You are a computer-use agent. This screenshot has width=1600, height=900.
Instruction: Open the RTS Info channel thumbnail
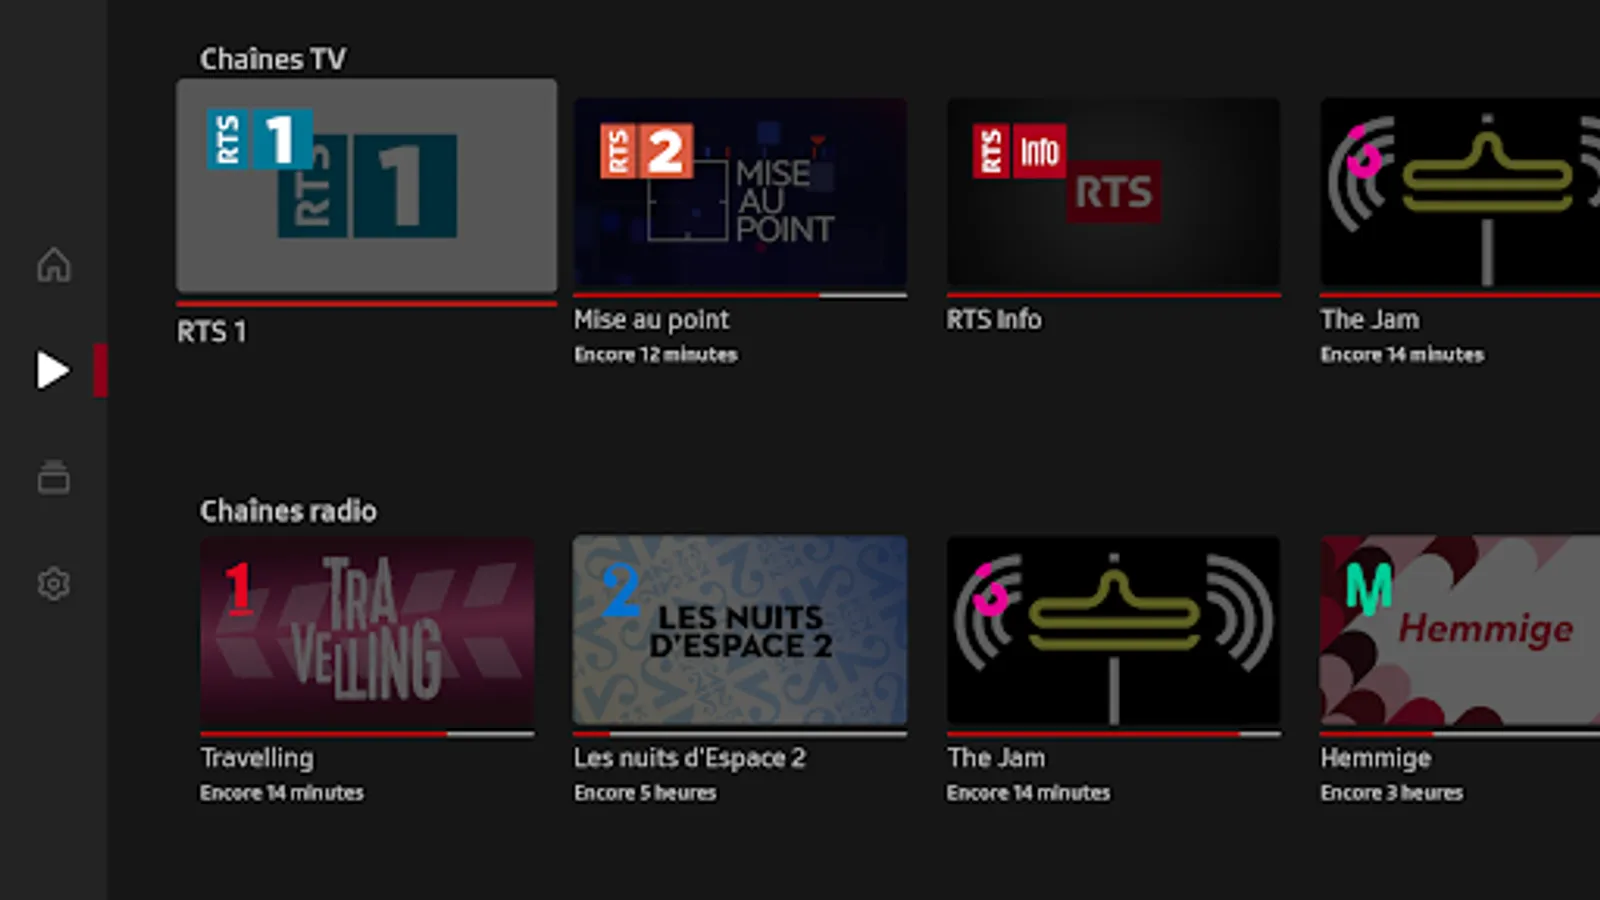[1113, 193]
